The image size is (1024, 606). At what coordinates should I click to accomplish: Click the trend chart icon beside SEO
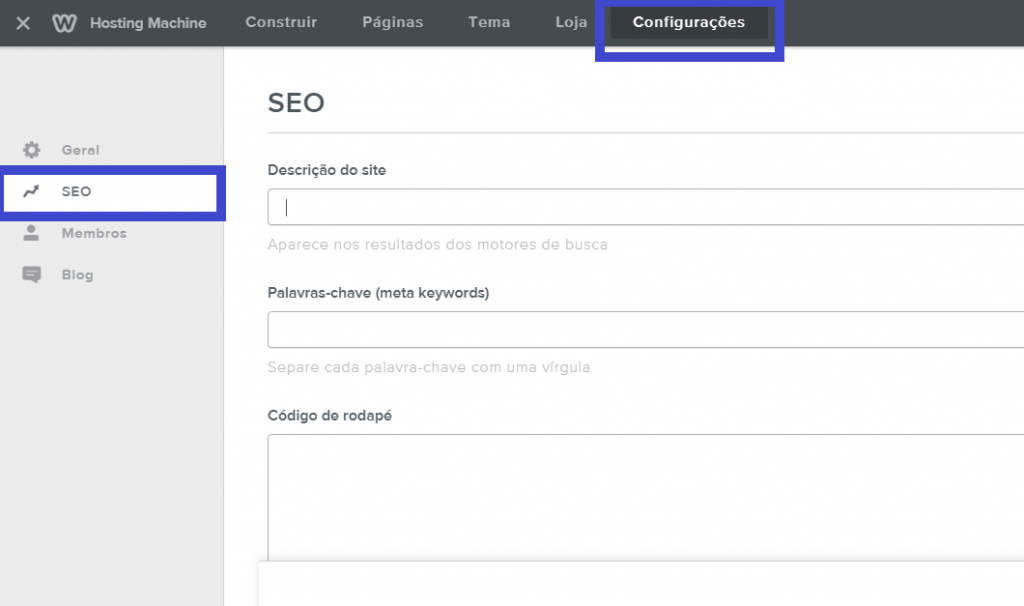click(32, 191)
